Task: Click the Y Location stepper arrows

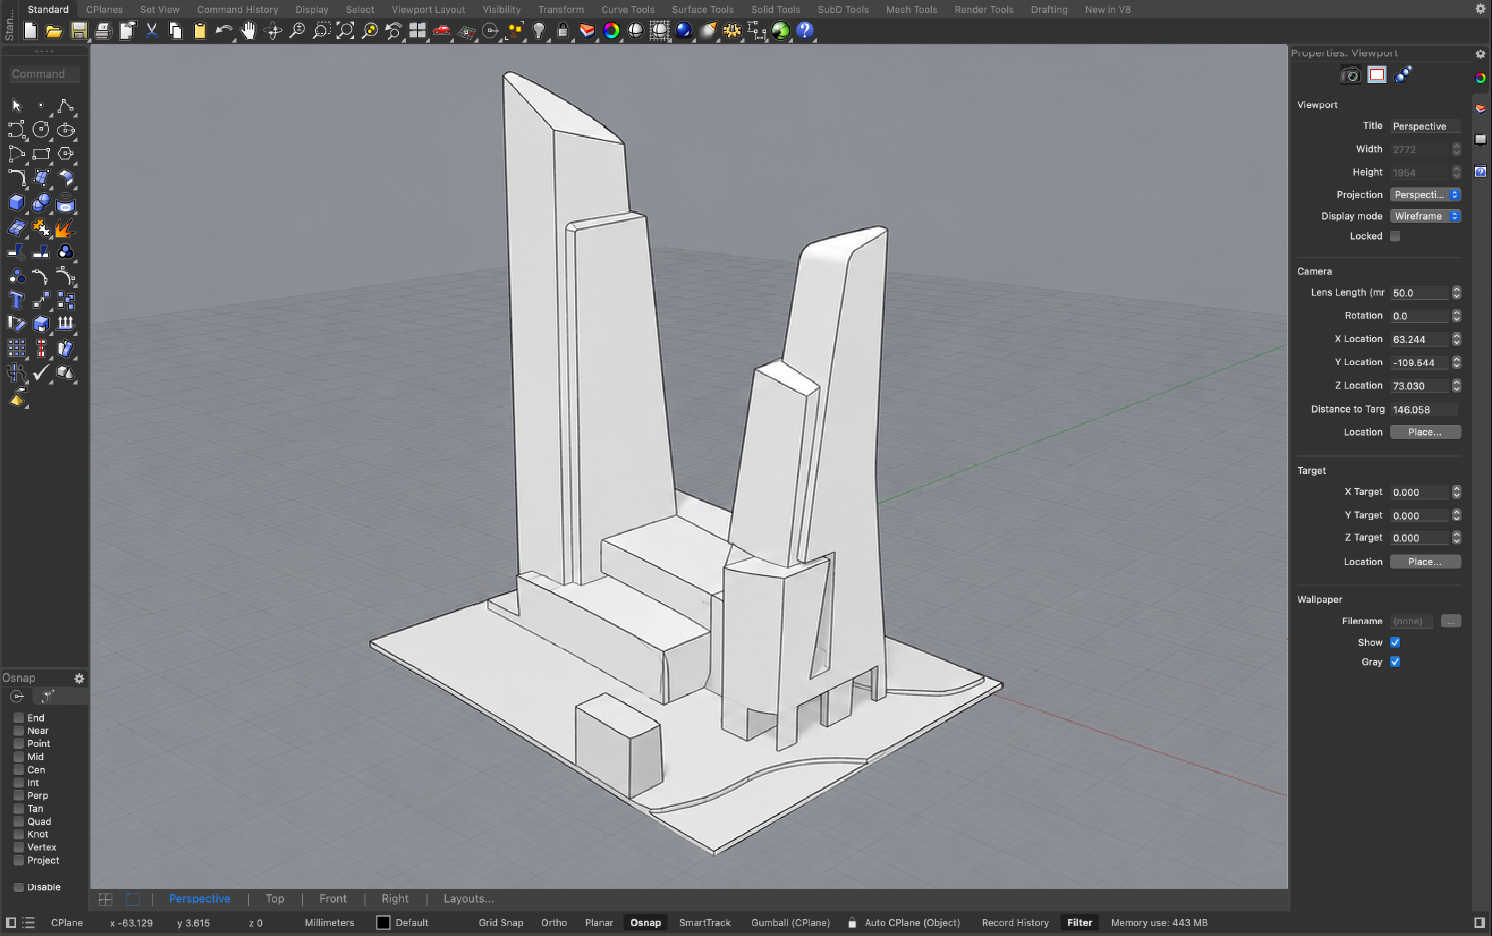Action: coord(1456,363)
